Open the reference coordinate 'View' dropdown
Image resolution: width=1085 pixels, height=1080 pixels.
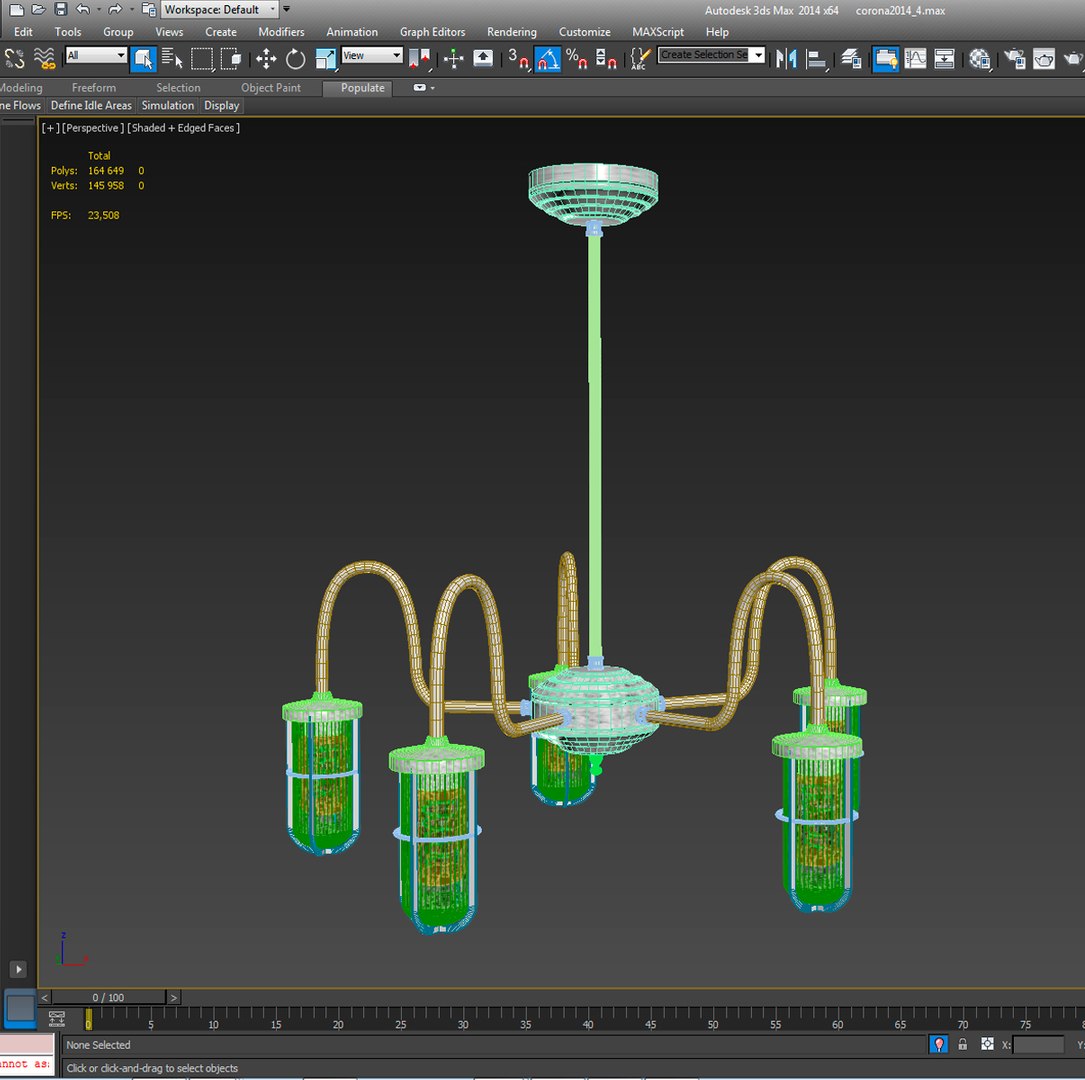point(372,55)
